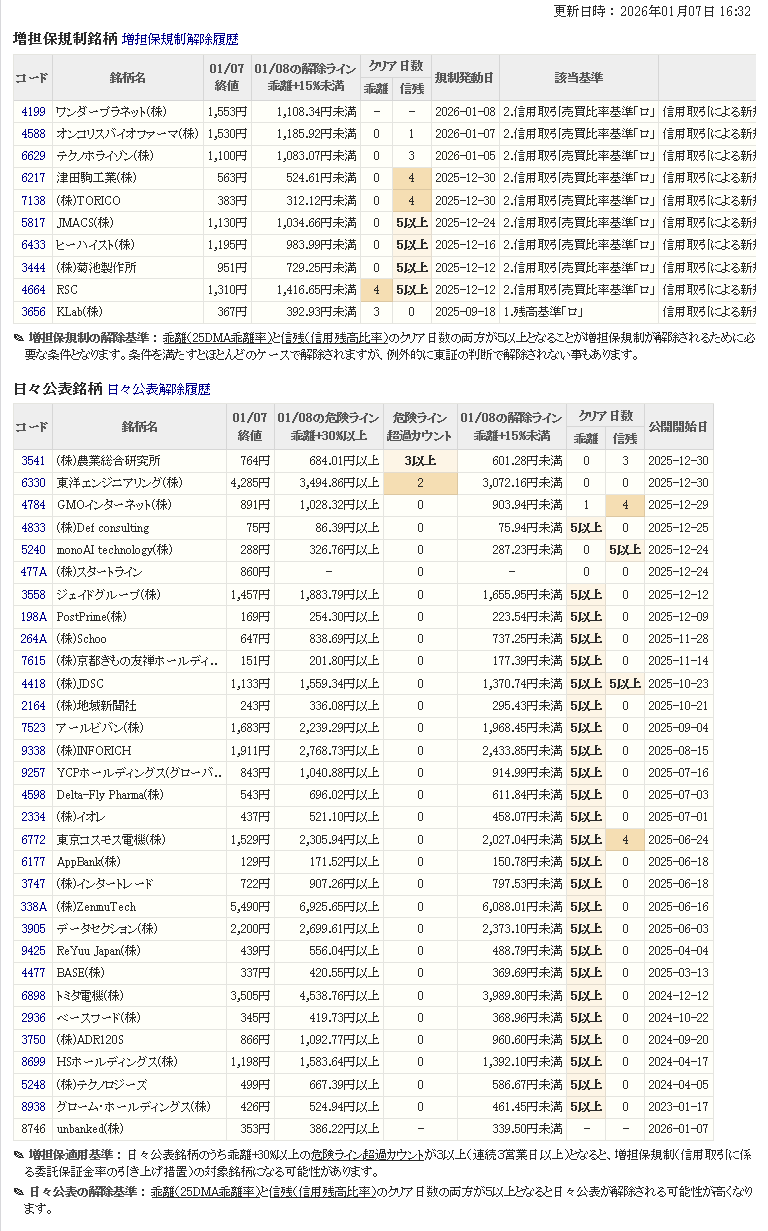Click stock code 4784 GMOインターネット
Image resolution: width=768 pixels, height=1231 pixels.
coord(33,505)
